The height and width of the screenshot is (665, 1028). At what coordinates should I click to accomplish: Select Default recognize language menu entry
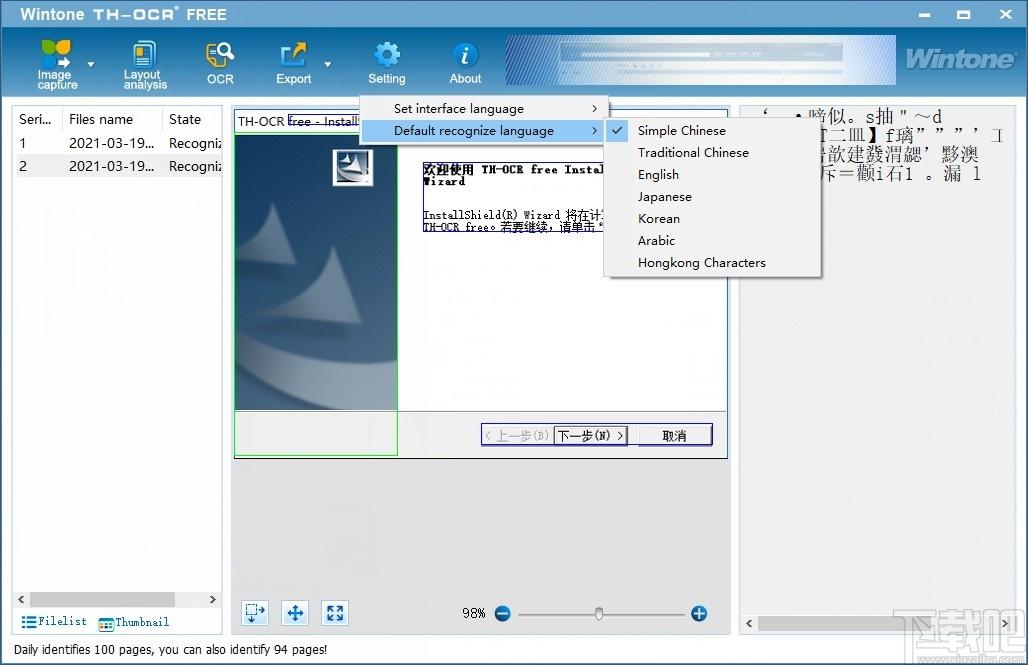pos(483,131)
